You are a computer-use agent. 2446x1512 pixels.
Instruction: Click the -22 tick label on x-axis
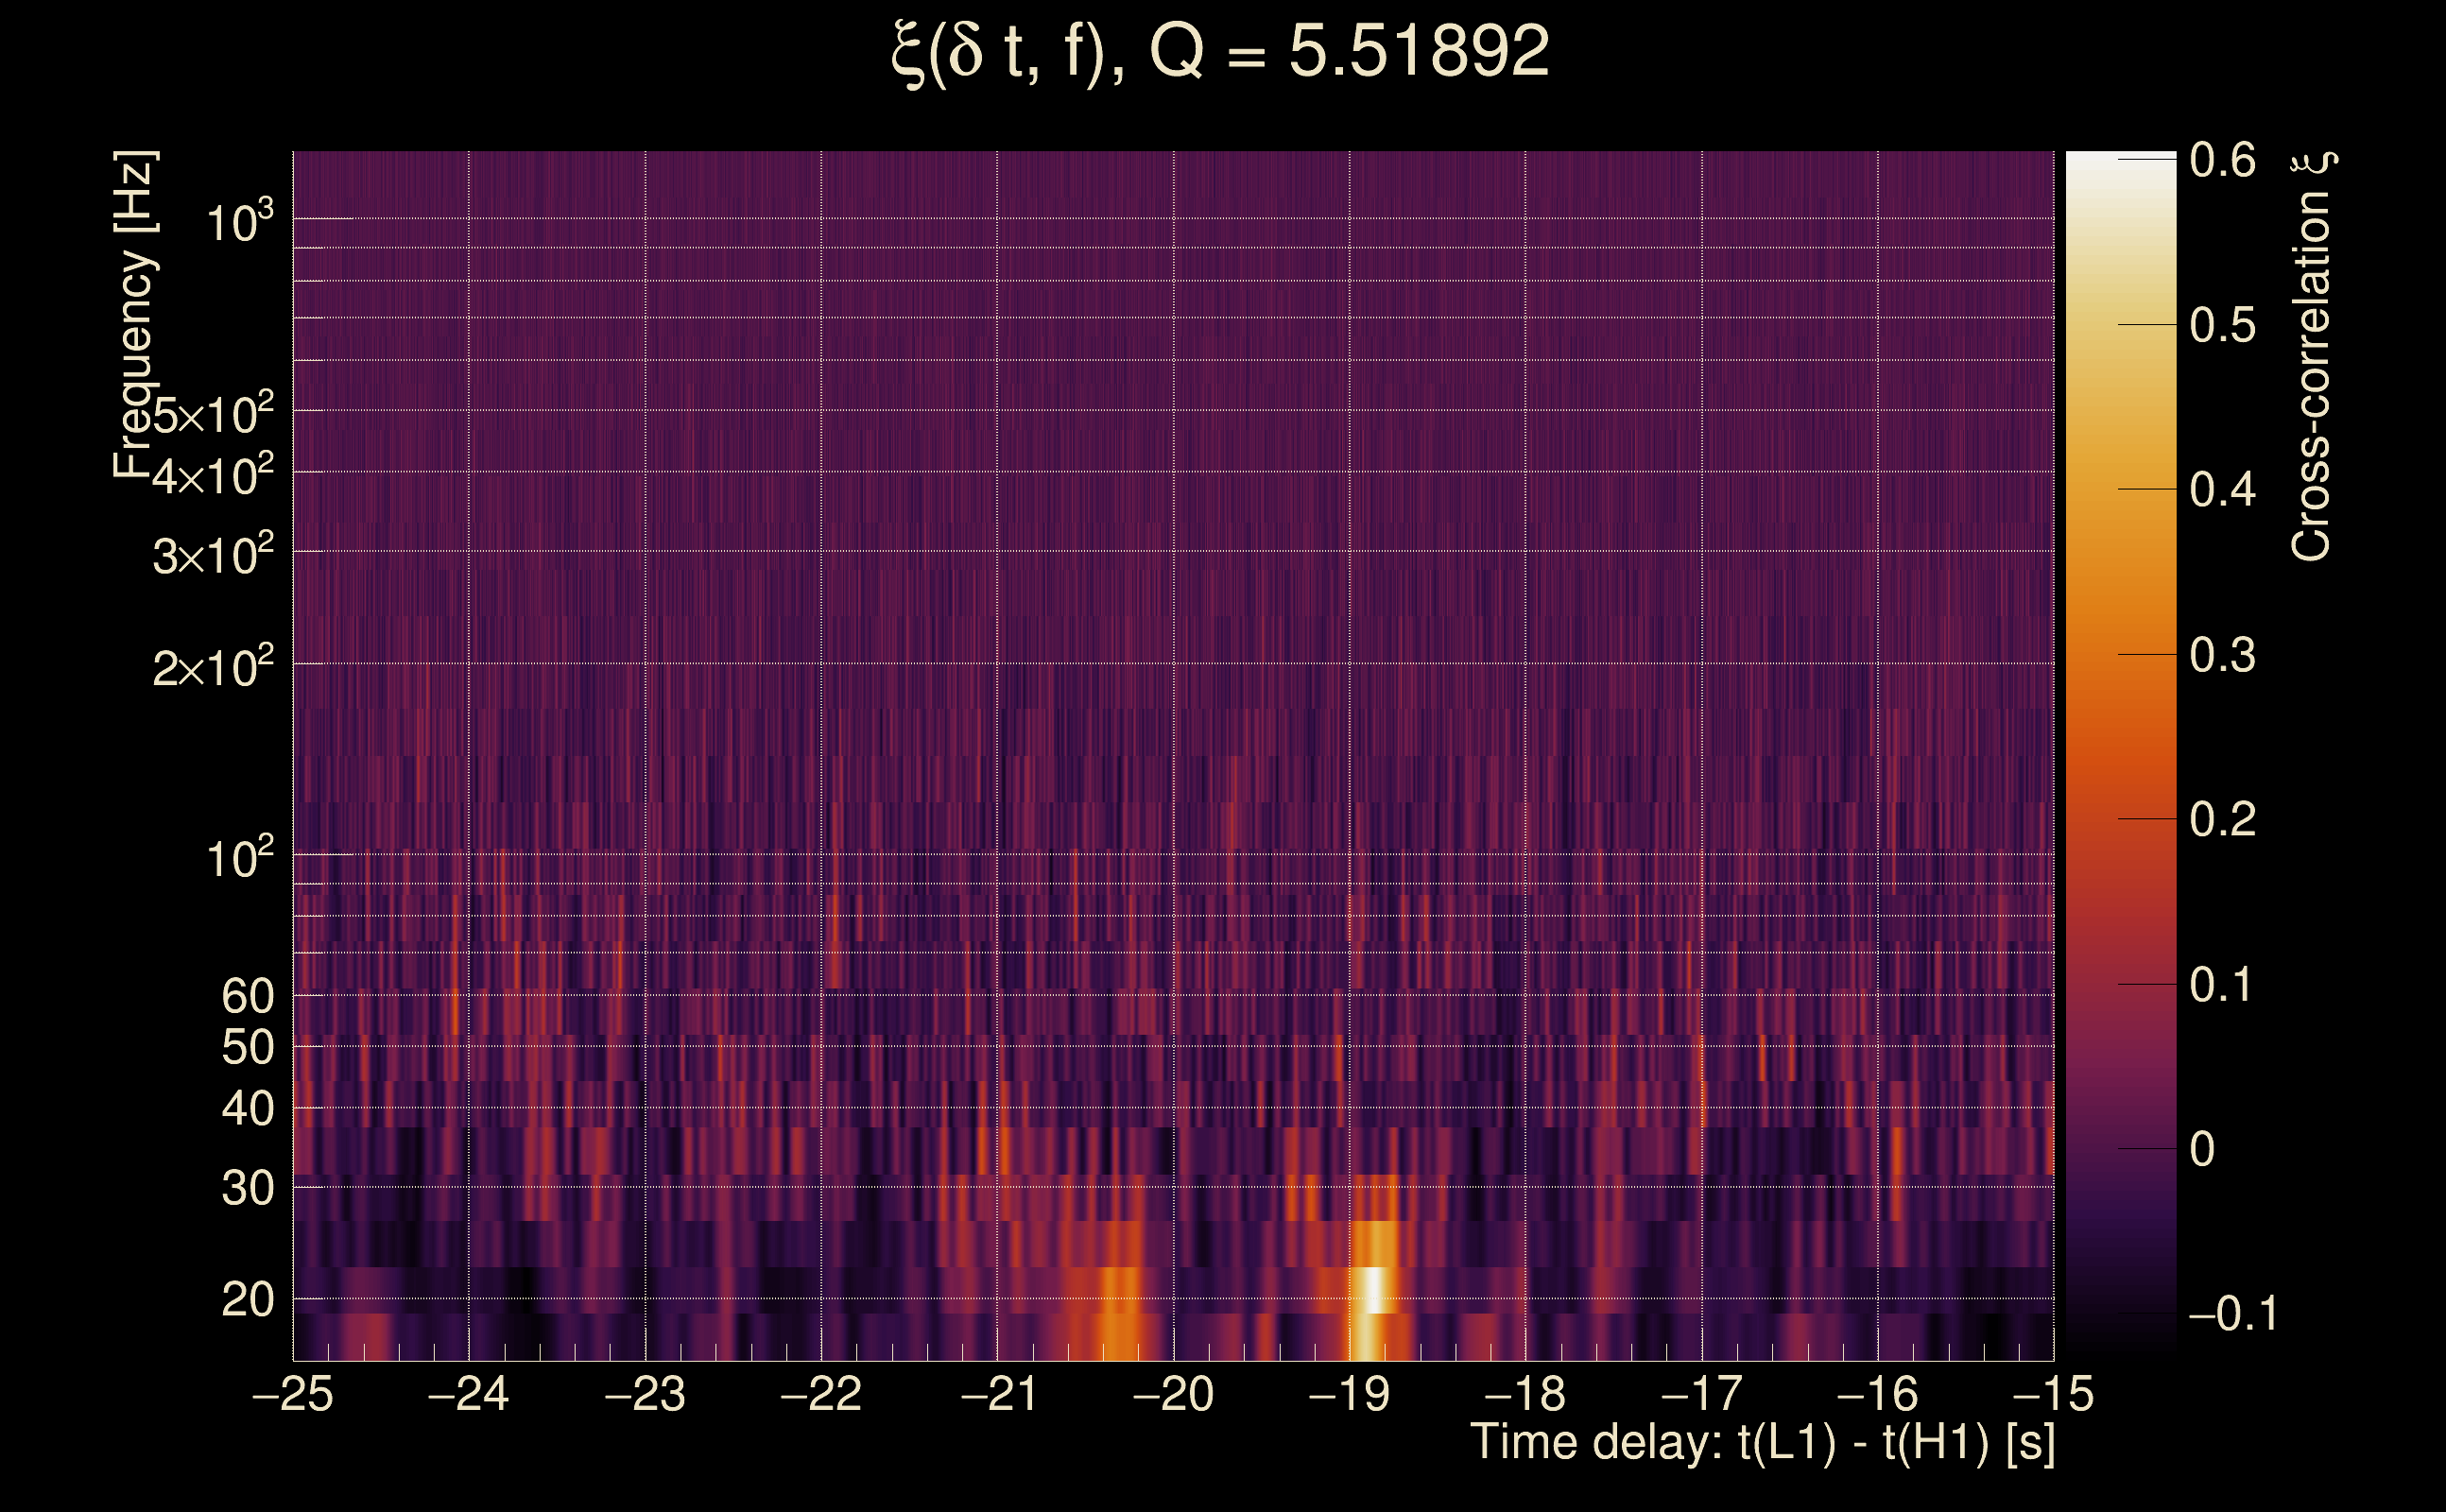point(820,1395)
